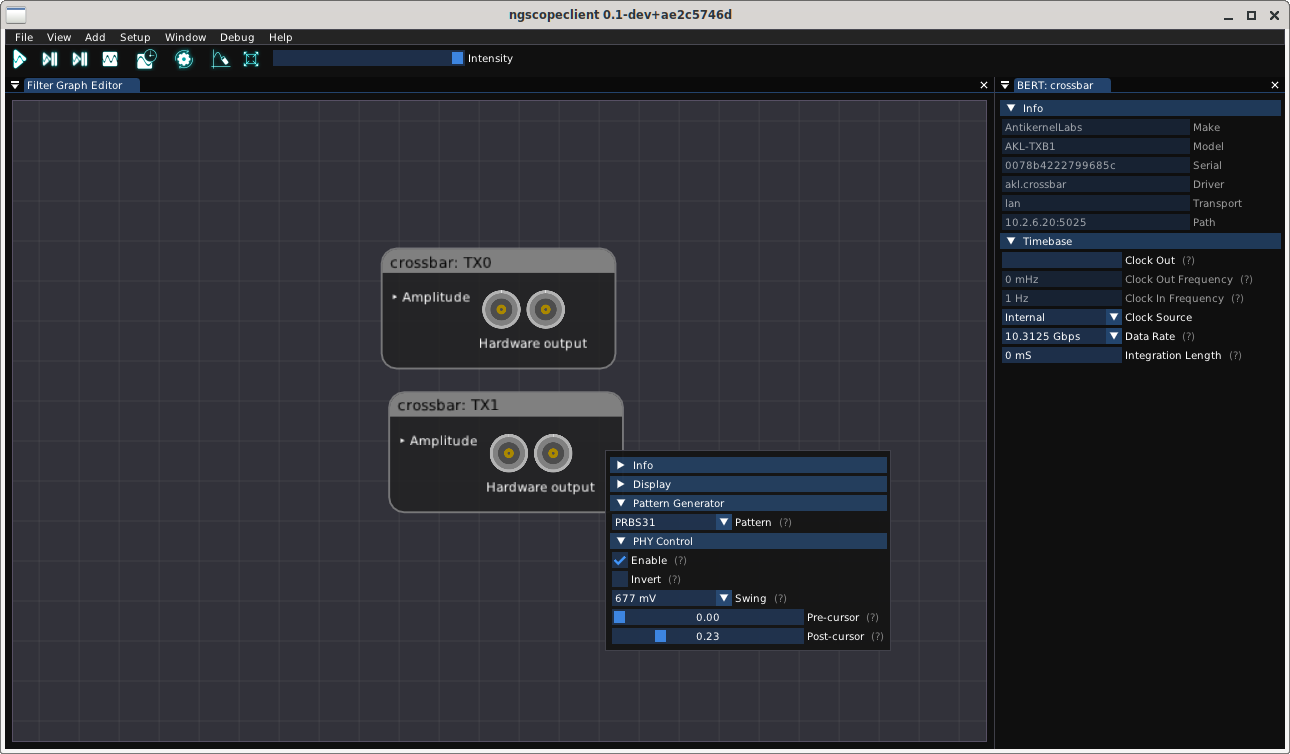
Task: Check the Invert checkbox
Action: click(620, 579)
